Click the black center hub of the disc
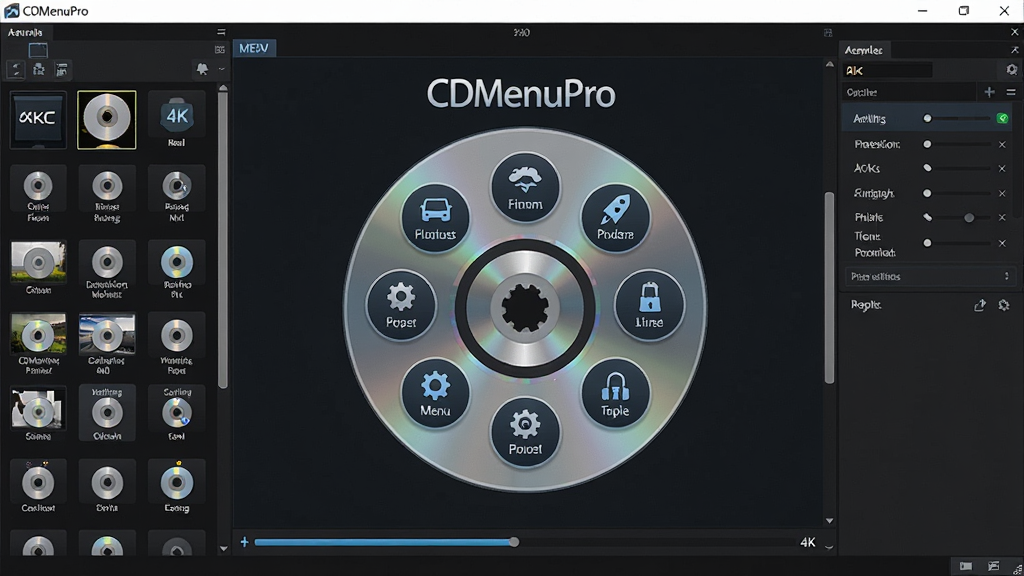 coord(525,308)
